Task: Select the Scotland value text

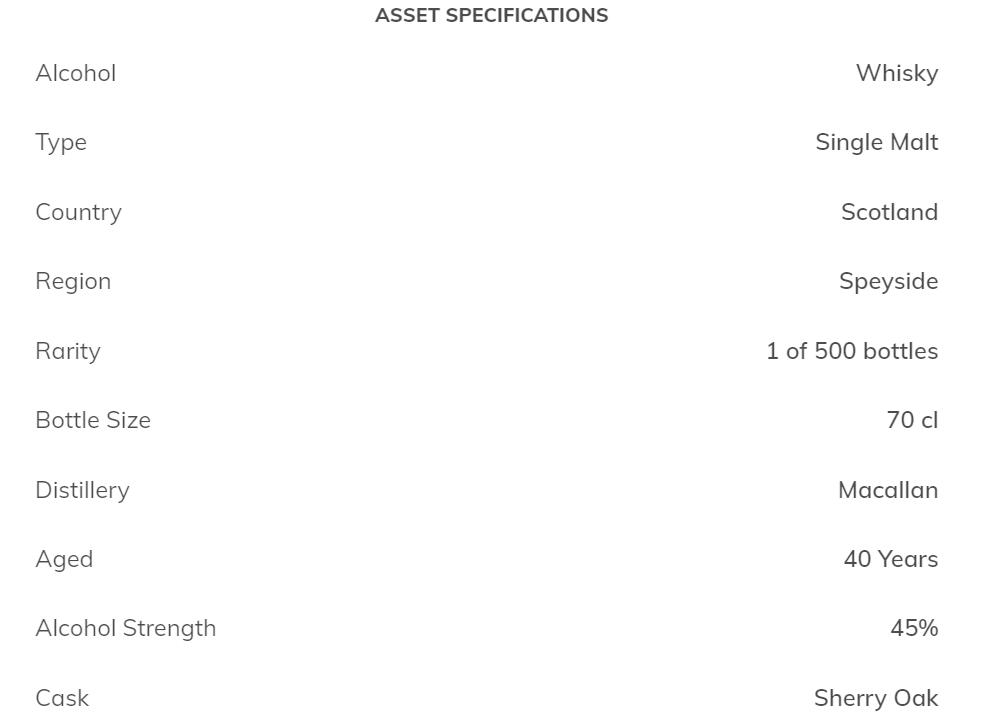Action: 889,212
